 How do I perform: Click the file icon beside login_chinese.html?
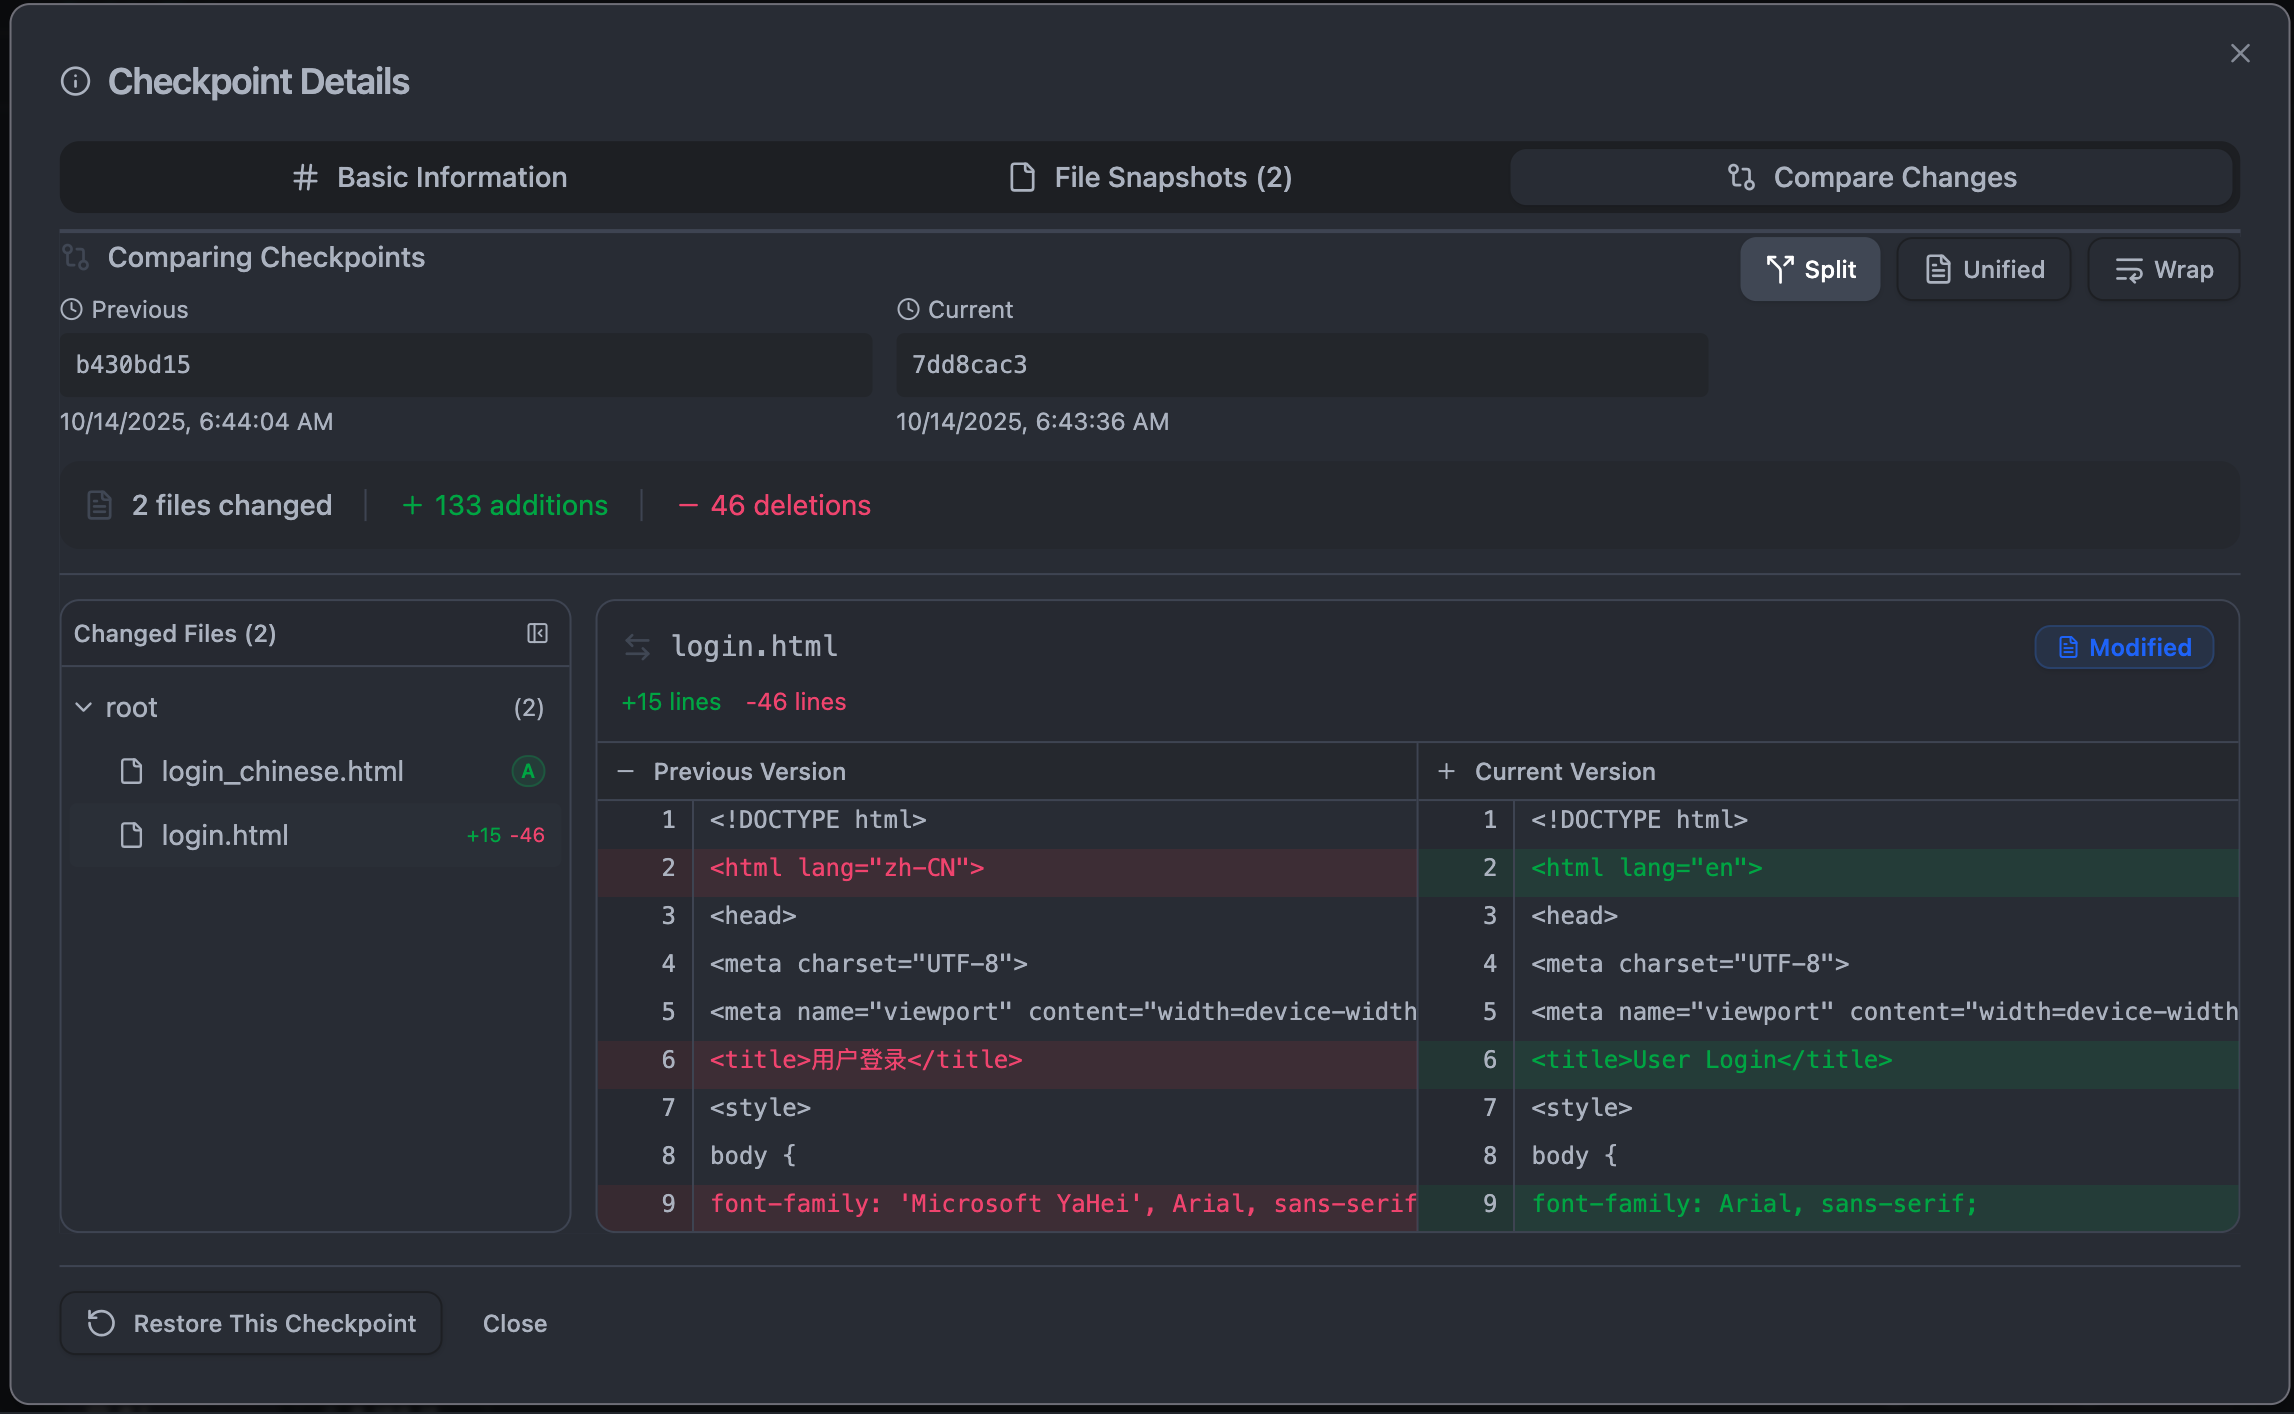131,771
